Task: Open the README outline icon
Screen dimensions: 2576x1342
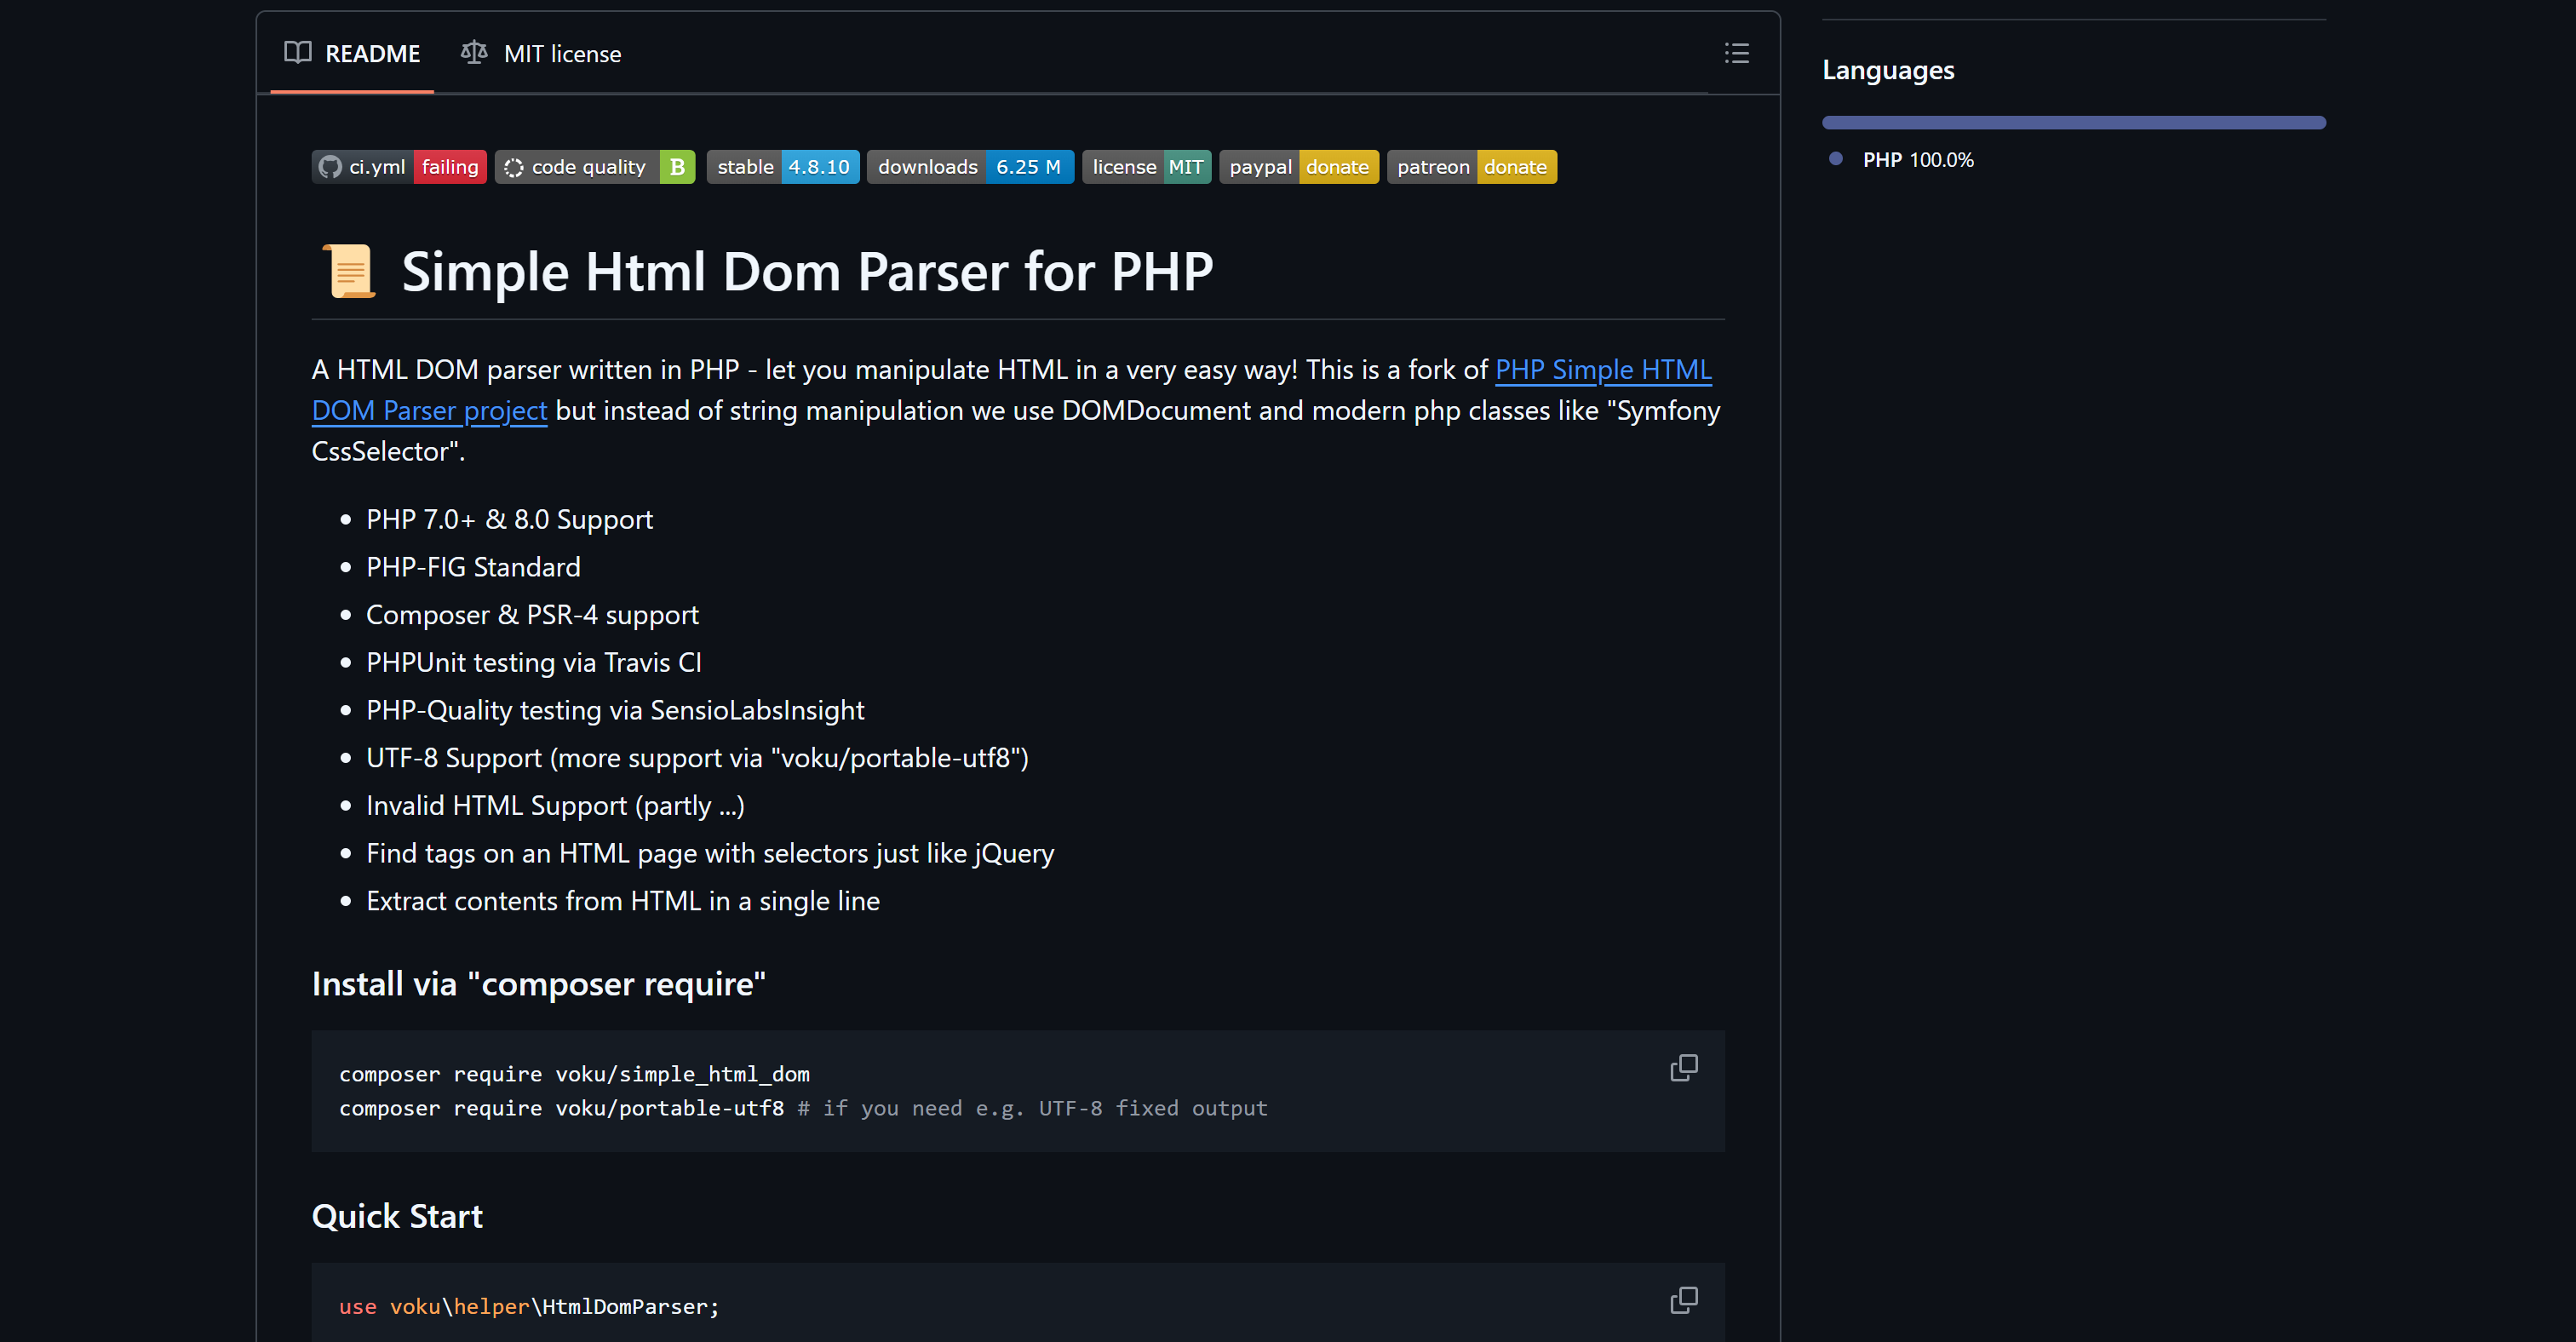Action: click(x=1737, y=54)
